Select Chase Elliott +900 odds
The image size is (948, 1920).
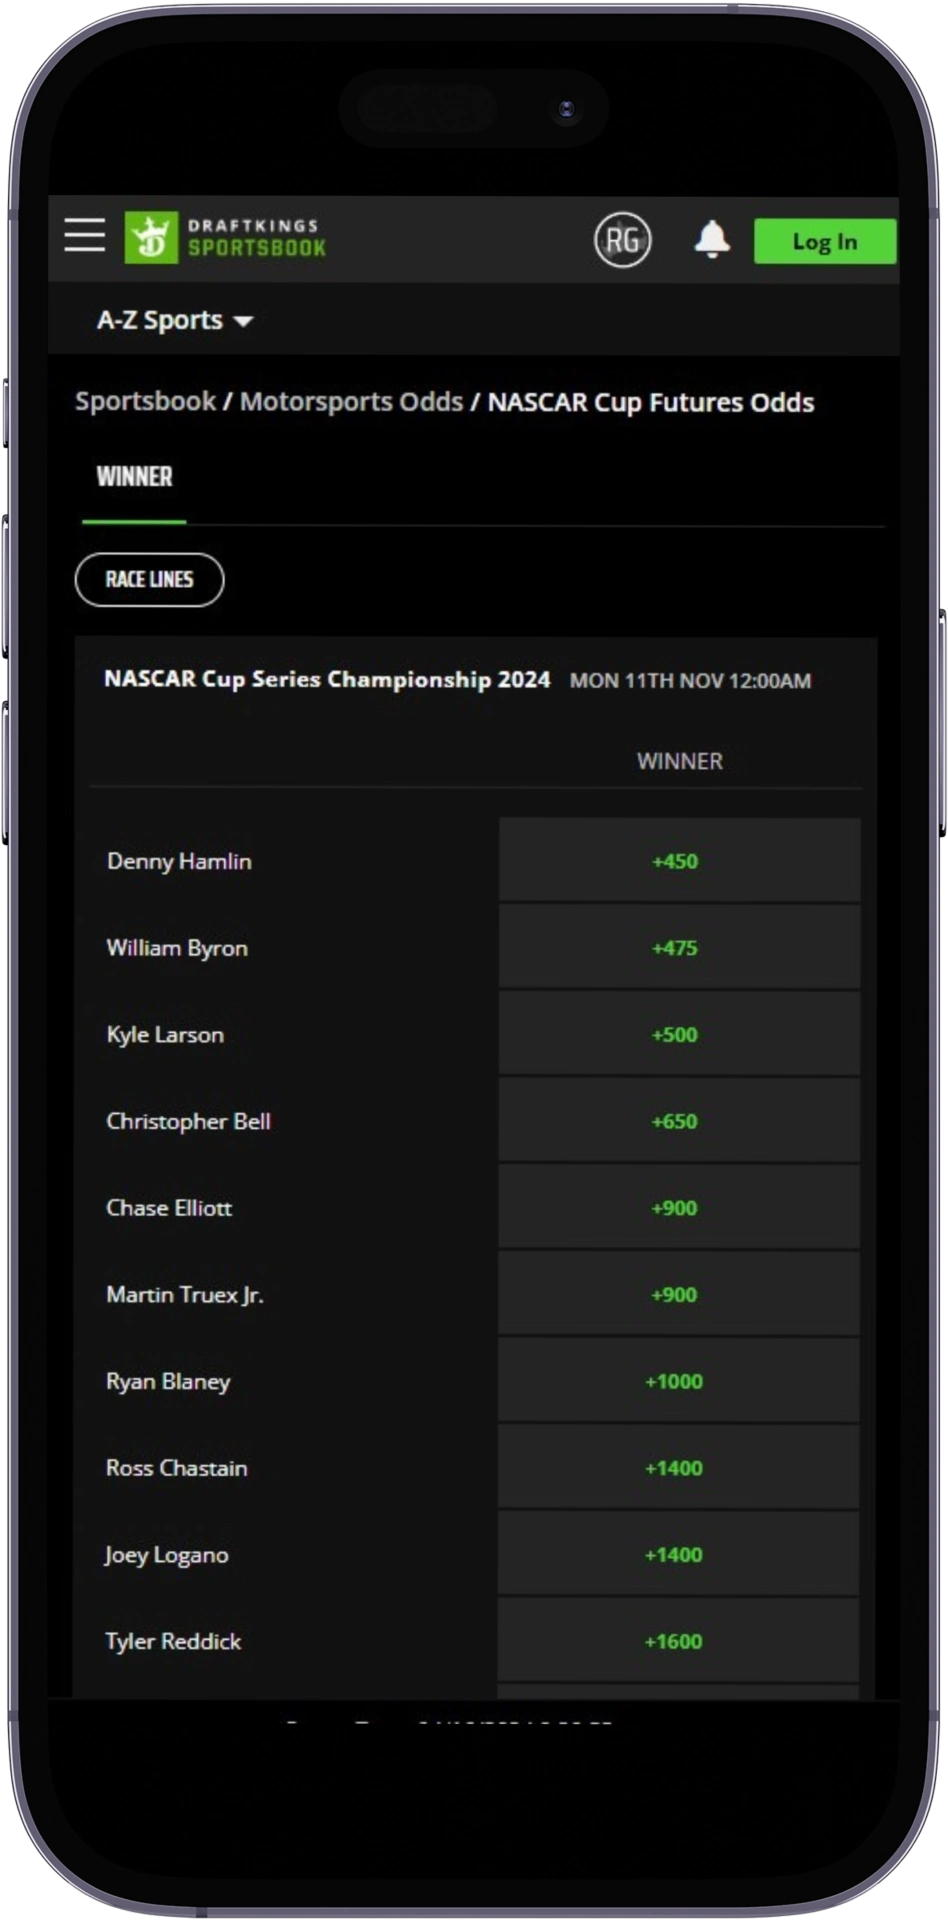click(x=679, y=1208)
